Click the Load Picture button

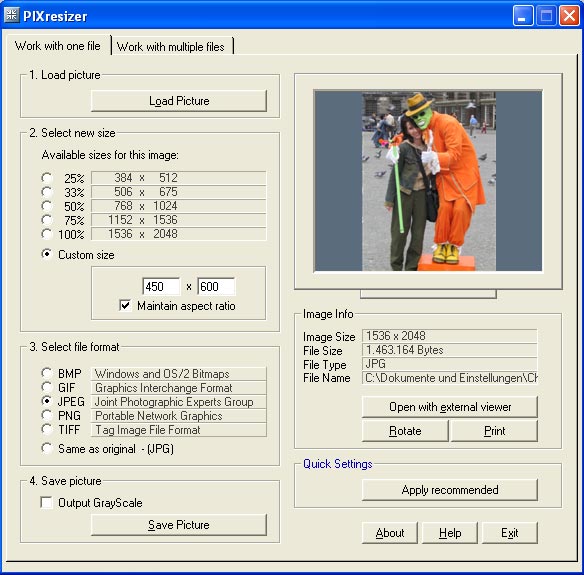coord(179,101)
